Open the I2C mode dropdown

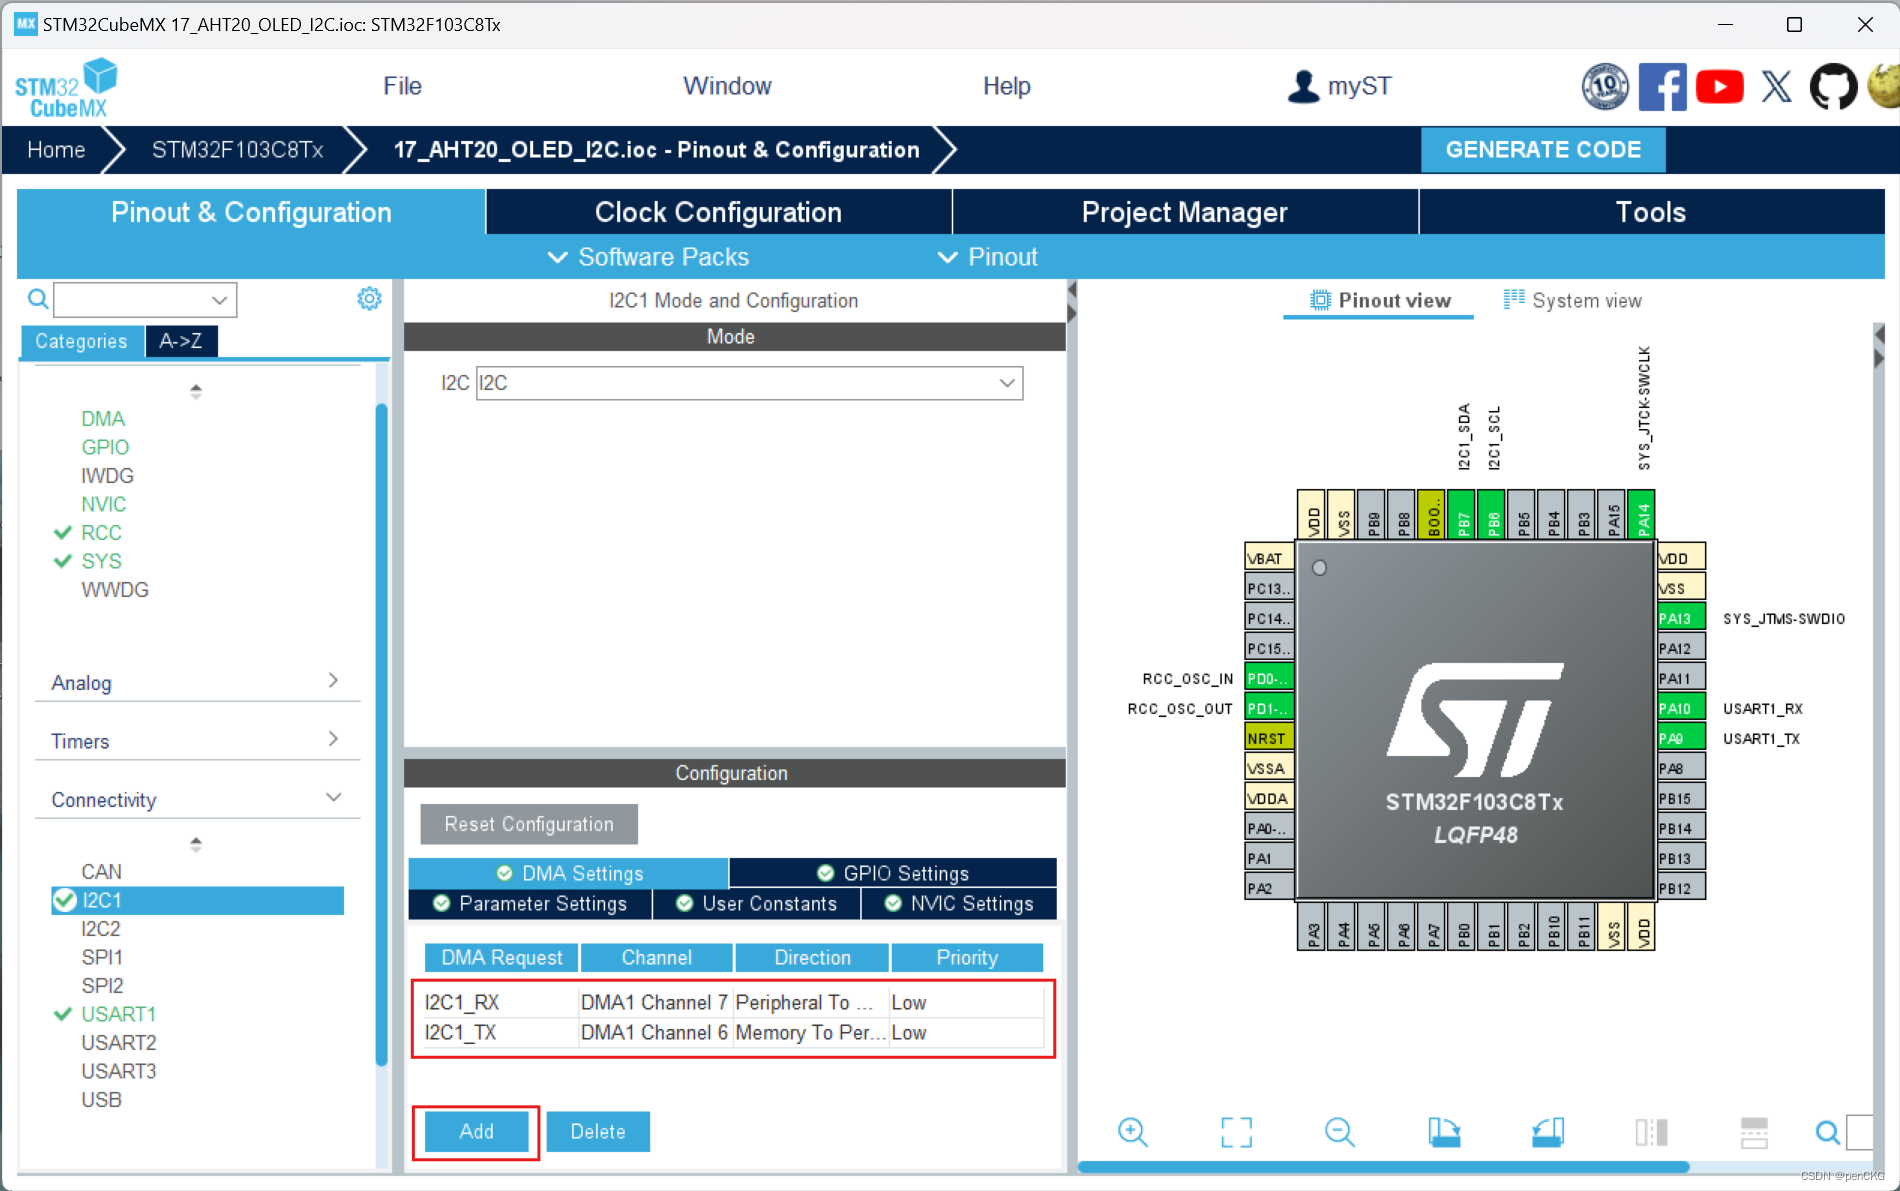(749, 383)
